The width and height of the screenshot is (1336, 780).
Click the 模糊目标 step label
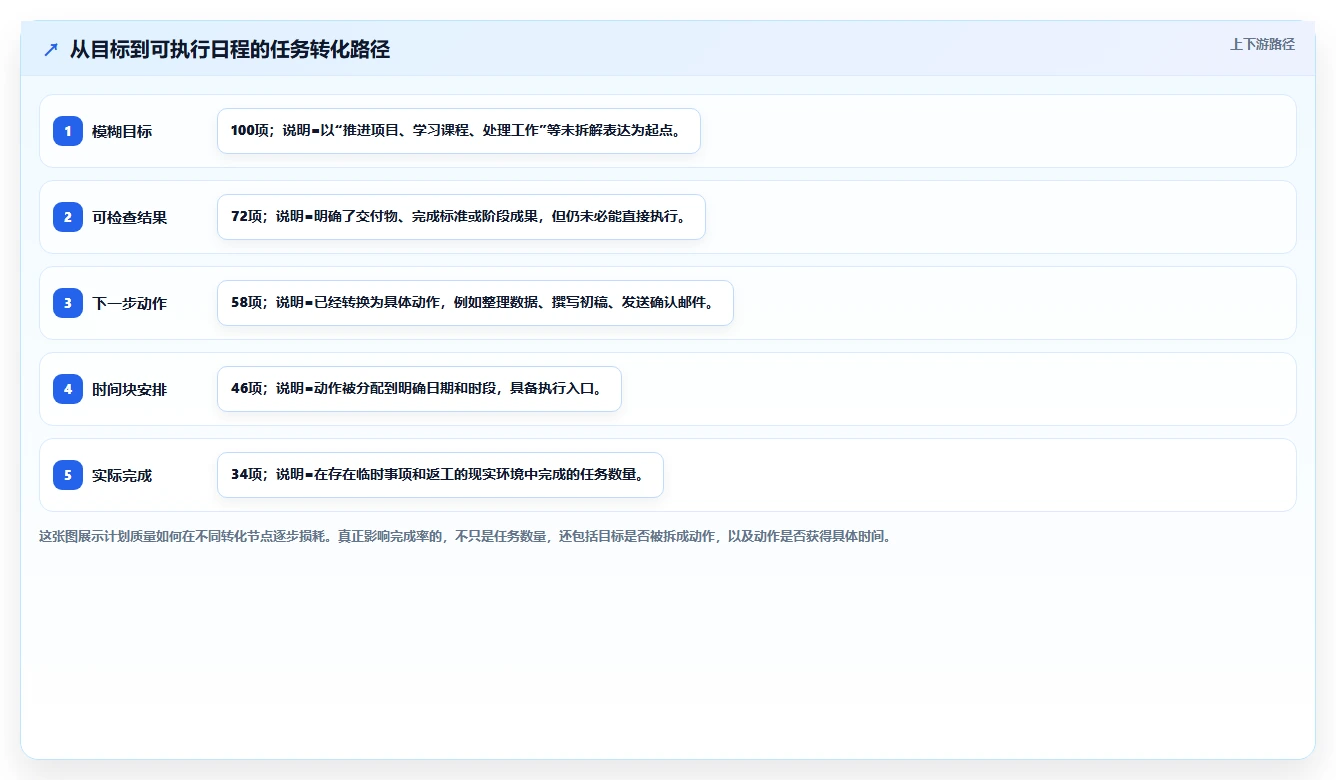pos(122,131)
